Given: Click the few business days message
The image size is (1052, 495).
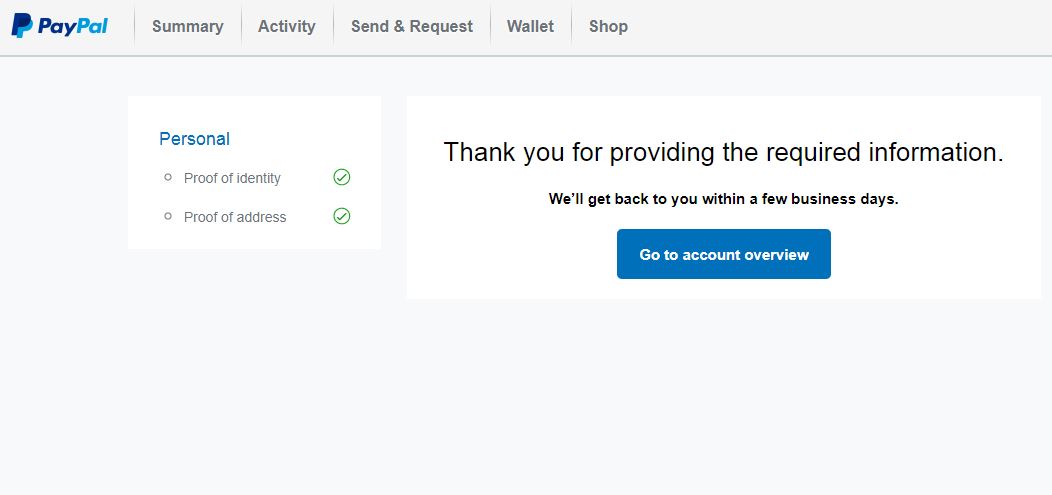Looking at the screenshot, I should pyautogui.click(x=723, y=199).
